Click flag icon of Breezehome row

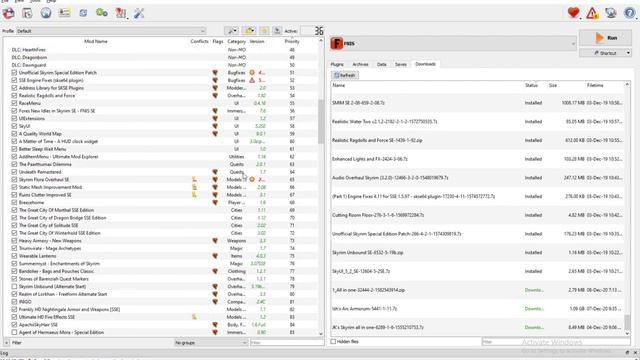point(215,202)
